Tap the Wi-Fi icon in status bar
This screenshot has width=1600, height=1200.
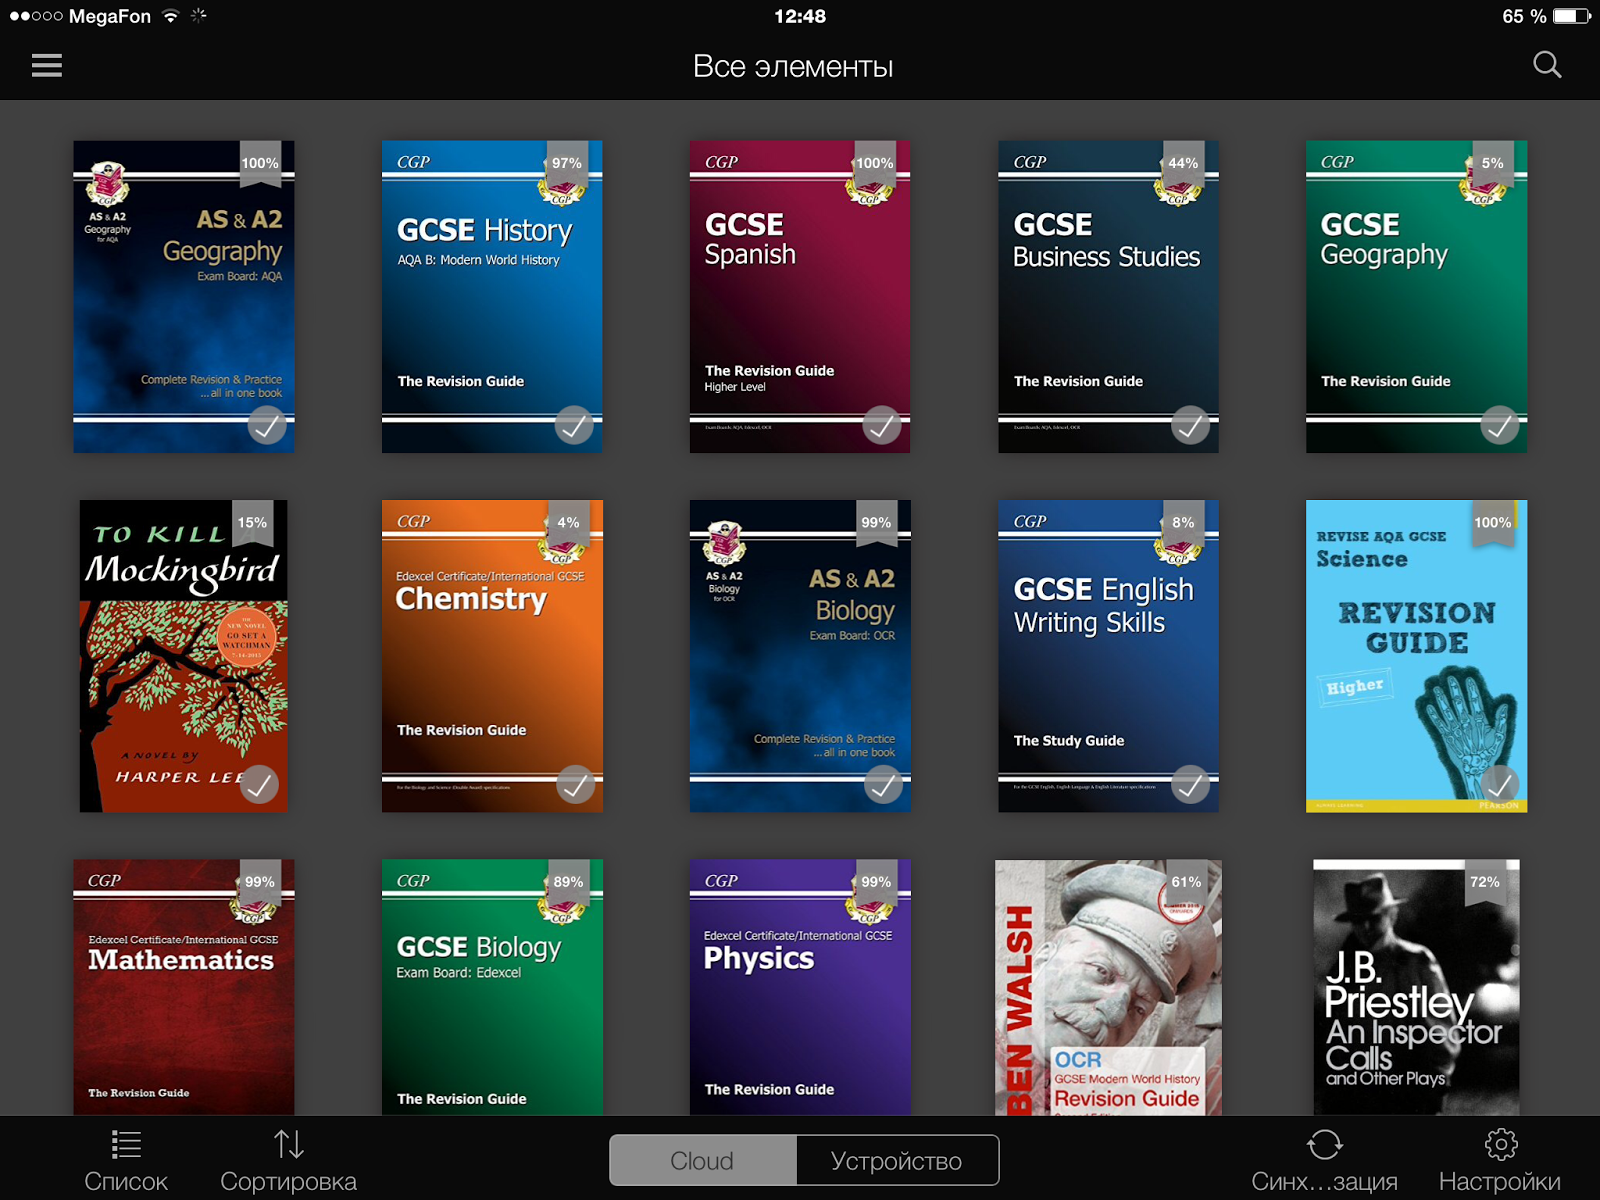coord(170,16)
